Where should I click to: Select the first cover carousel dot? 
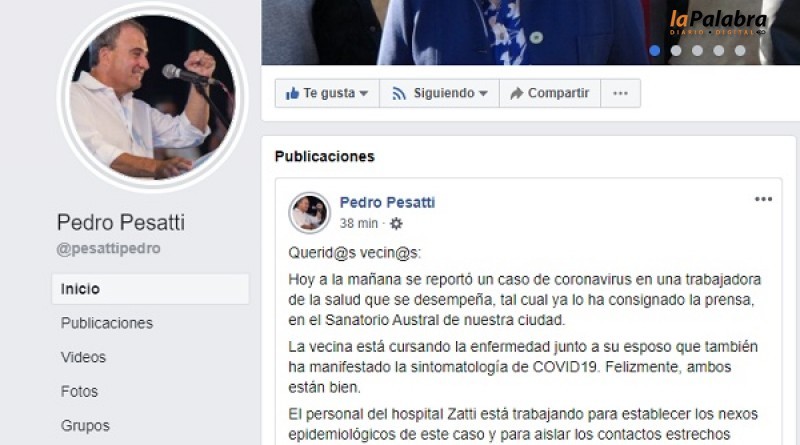655,51
